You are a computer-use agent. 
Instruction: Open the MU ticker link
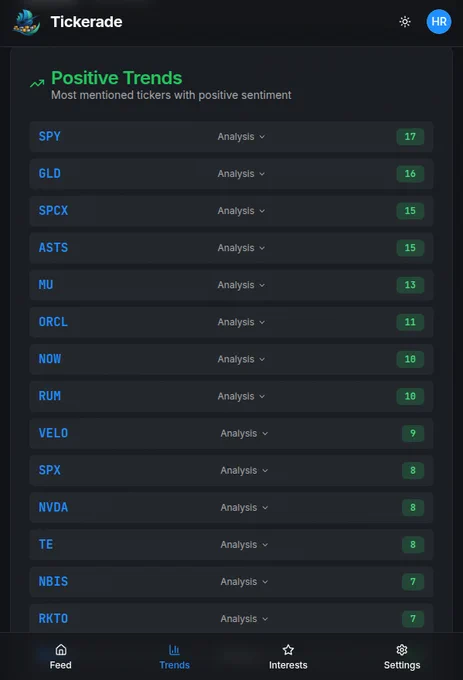pyautogui.click(x=46, y=285)
